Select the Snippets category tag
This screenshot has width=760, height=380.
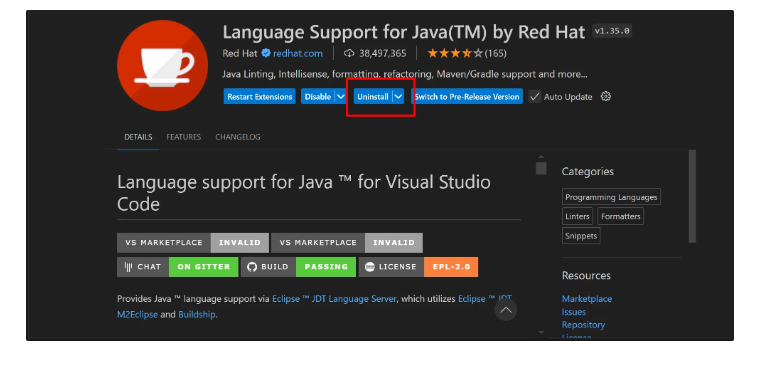click(x=581, y=236)
